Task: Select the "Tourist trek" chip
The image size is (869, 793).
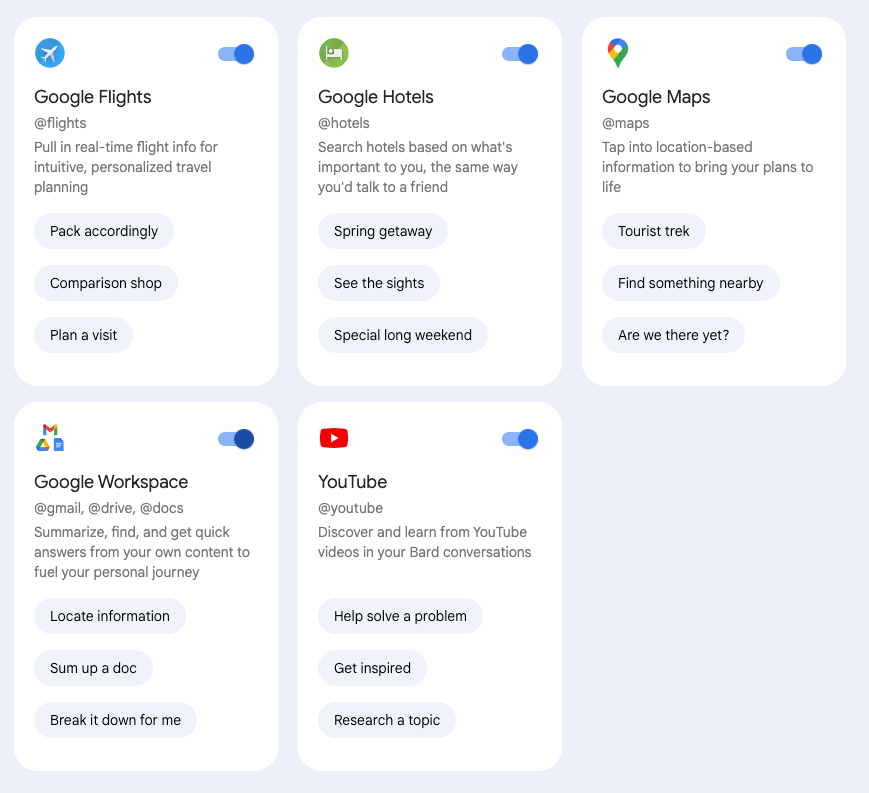Action: click(654, 231)
